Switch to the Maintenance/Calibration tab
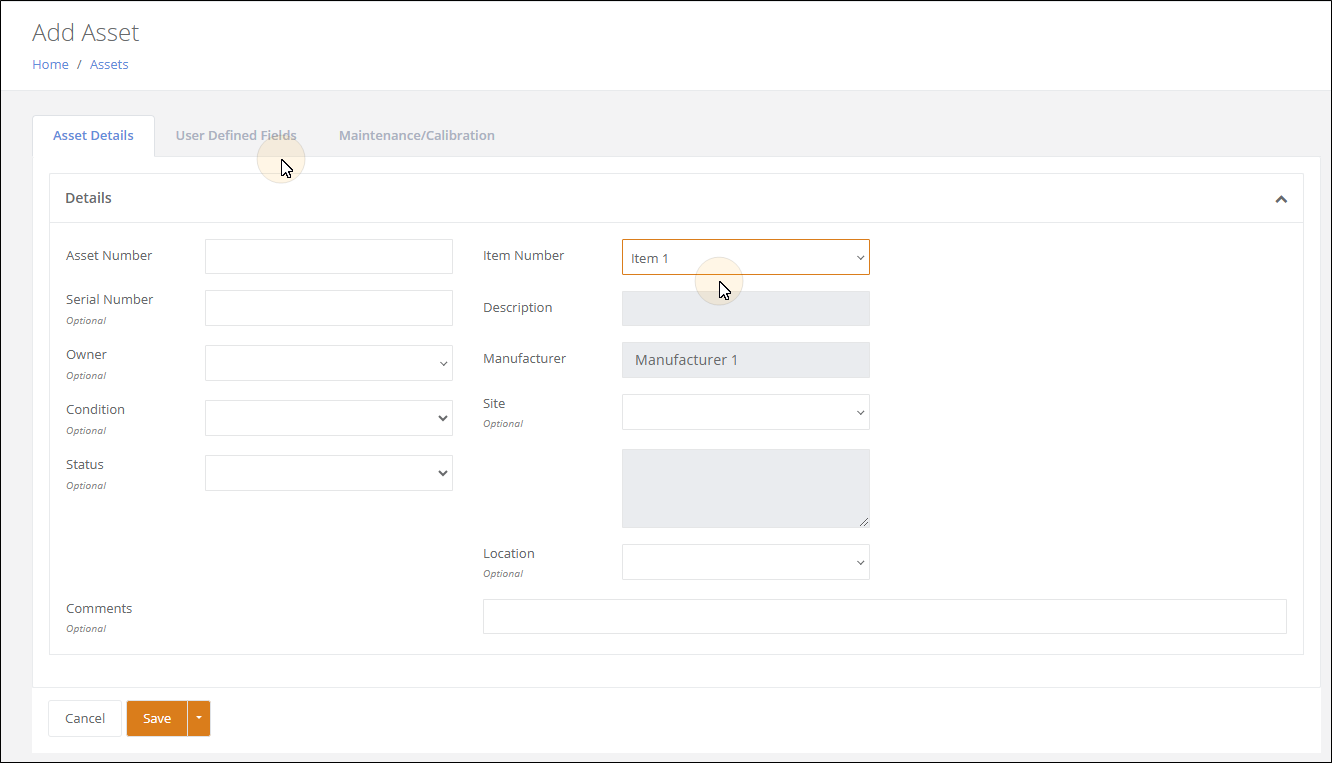1332x763 pixels. point(417,136)
